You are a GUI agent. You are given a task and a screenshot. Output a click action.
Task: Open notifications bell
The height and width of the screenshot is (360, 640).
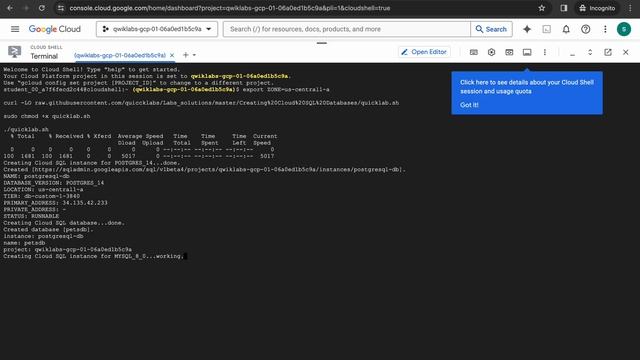pyautogui.click(x=566, y=29)
